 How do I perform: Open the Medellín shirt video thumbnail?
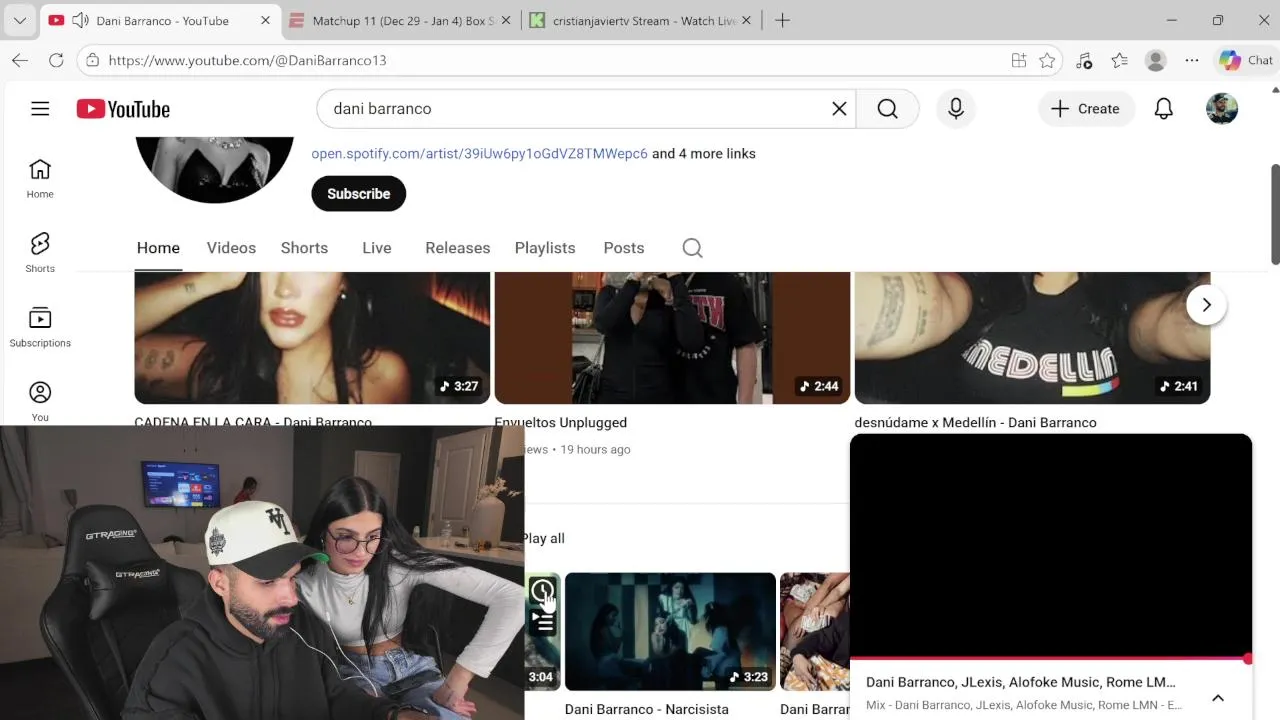[1032, 338]
